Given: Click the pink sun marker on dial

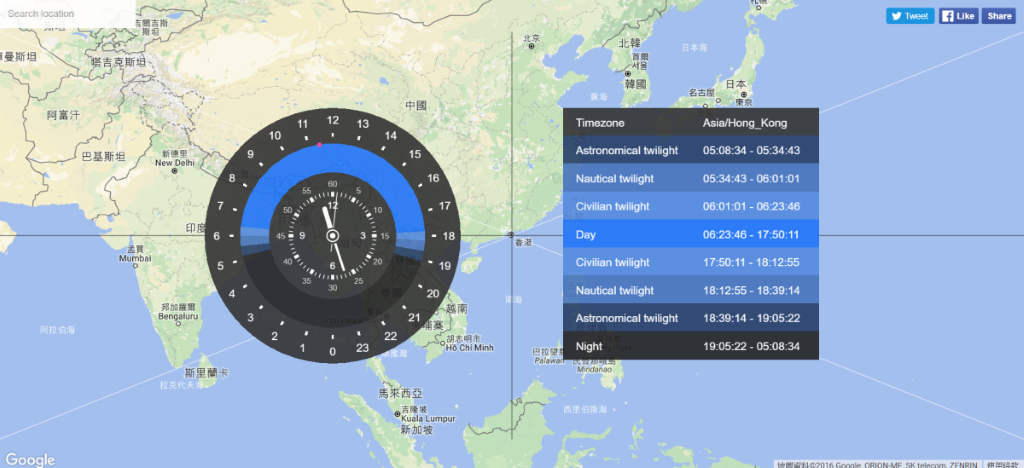Looking at the screenshot, I should coord(319,145).
